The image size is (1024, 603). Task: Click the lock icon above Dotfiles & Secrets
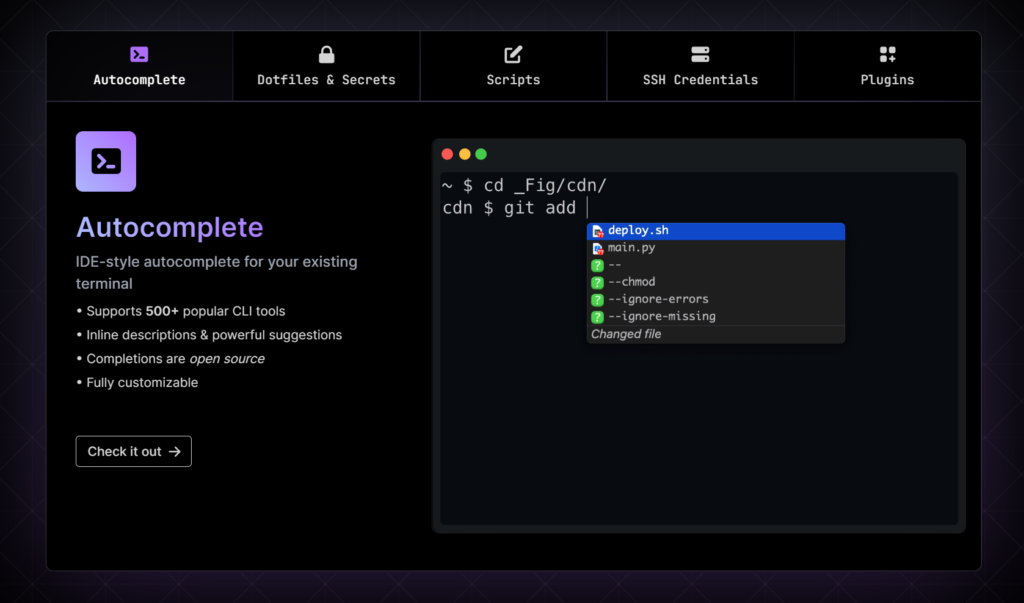pyautogui.click(x=326, y=55)
